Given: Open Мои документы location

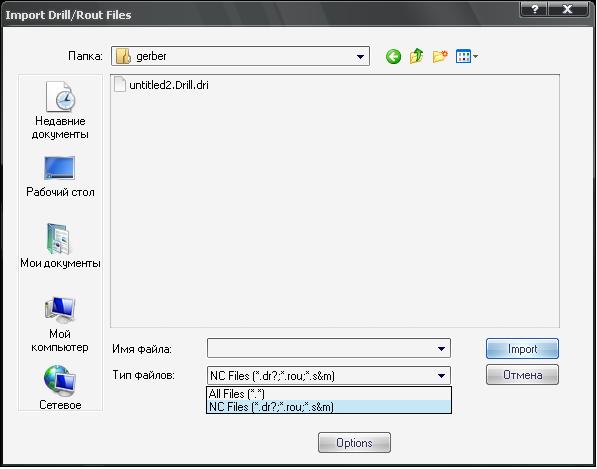Looking at the screenshot, I should (x=60, y=246).
